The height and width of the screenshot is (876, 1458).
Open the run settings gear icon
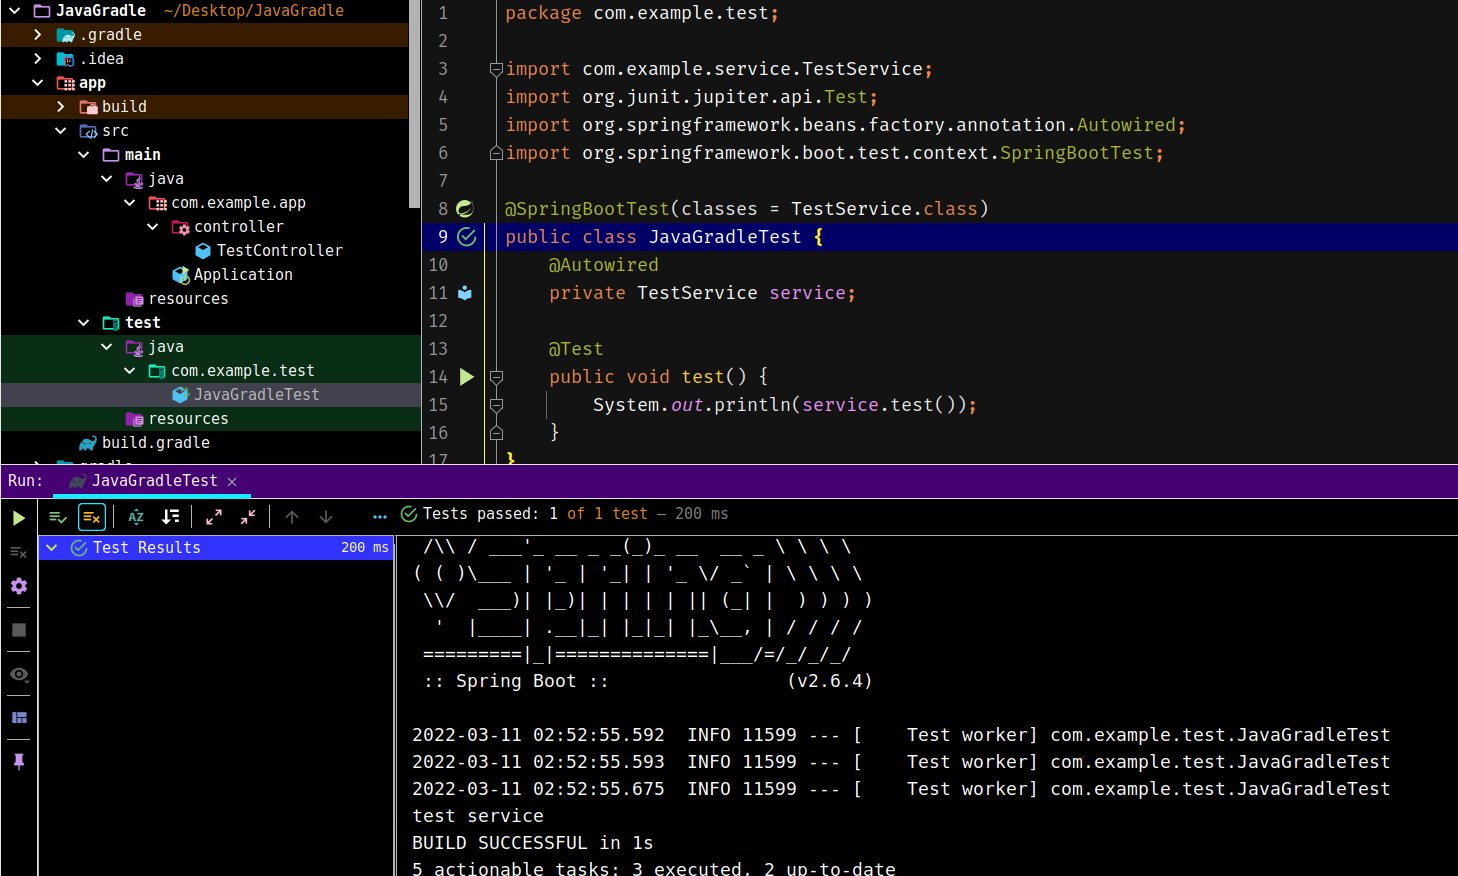click(x=19, y=586)
